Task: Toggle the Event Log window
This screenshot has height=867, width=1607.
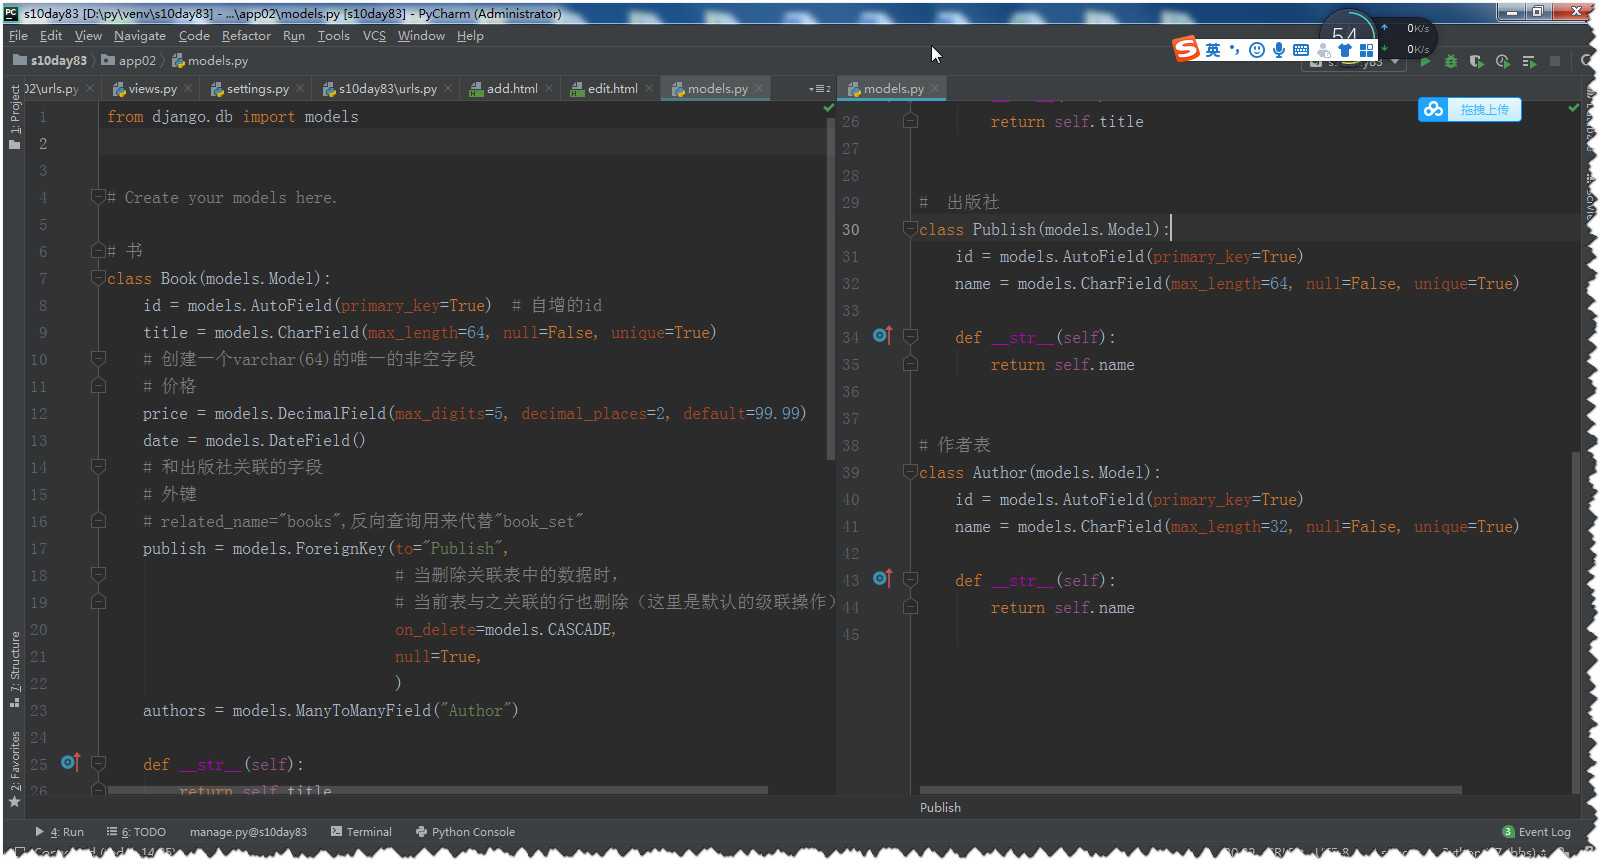Action: coord(1537,832)
